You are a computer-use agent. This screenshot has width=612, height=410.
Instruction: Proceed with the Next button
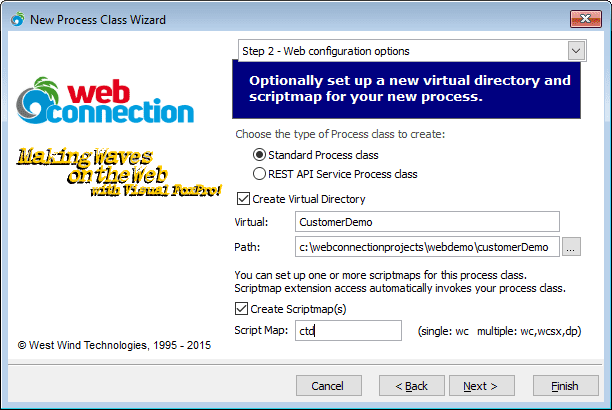pyautogui.click(x=482, y=386)
